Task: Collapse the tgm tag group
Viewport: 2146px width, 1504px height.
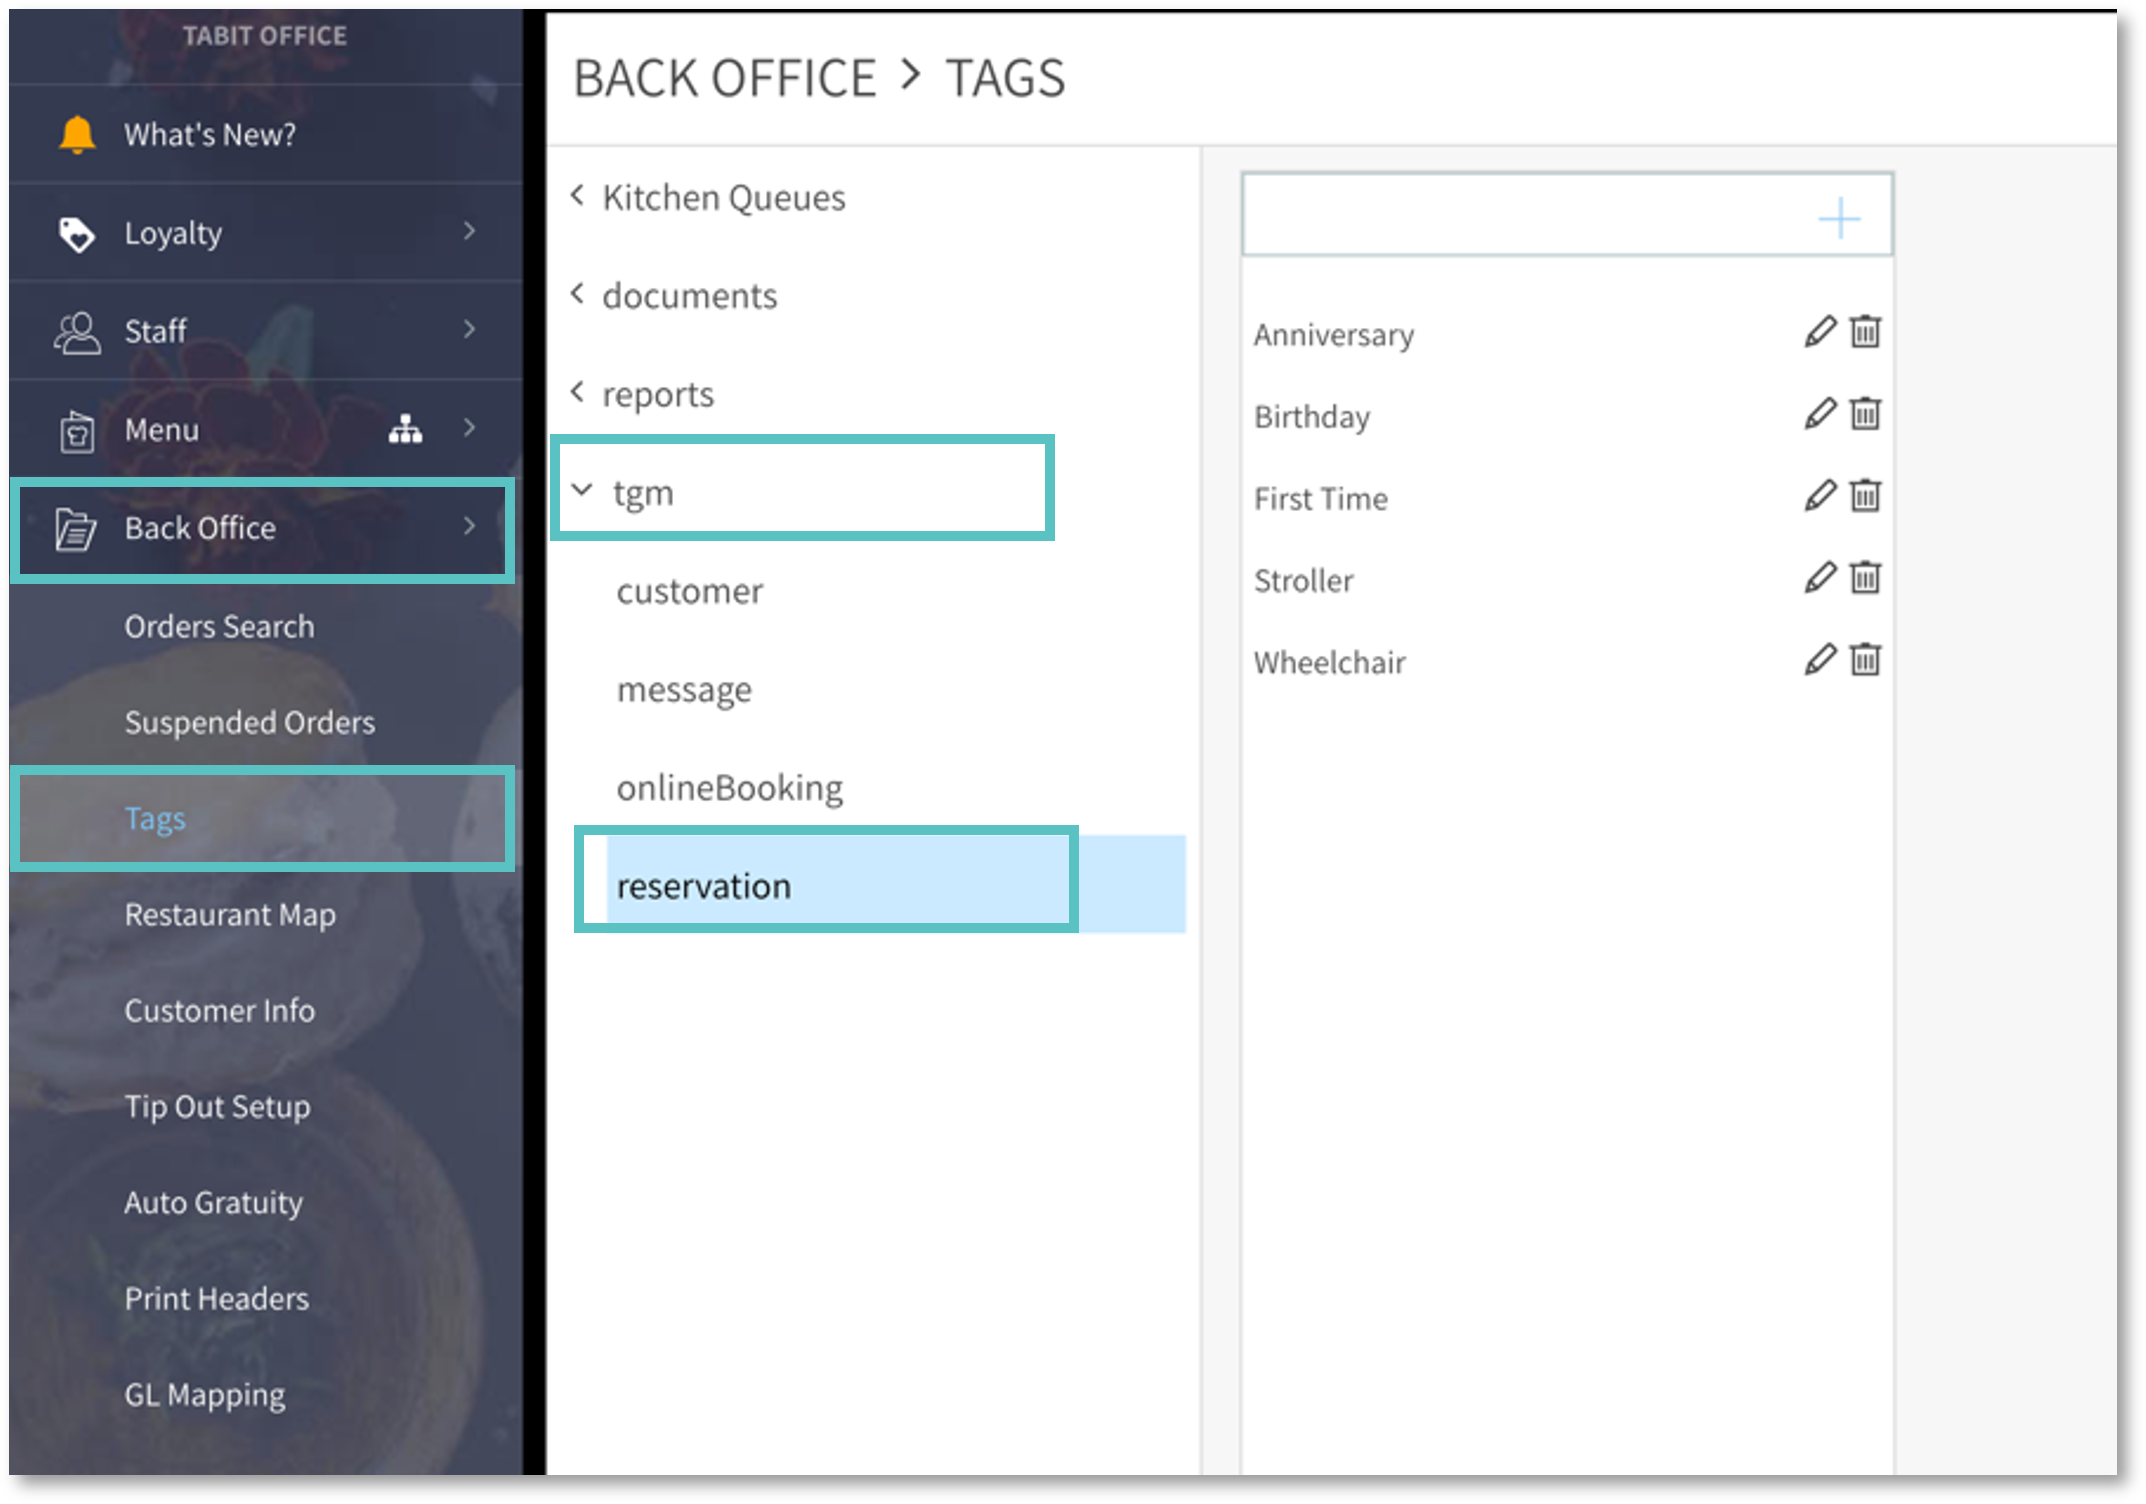Action: click(582, 490)
